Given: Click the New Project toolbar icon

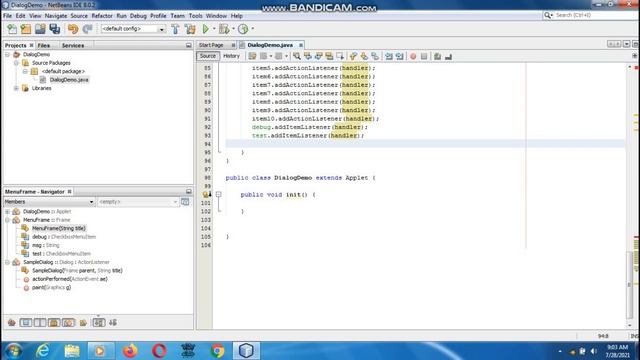Looking at the screenshot, I should pyautogui.click(x=26, y=29).
